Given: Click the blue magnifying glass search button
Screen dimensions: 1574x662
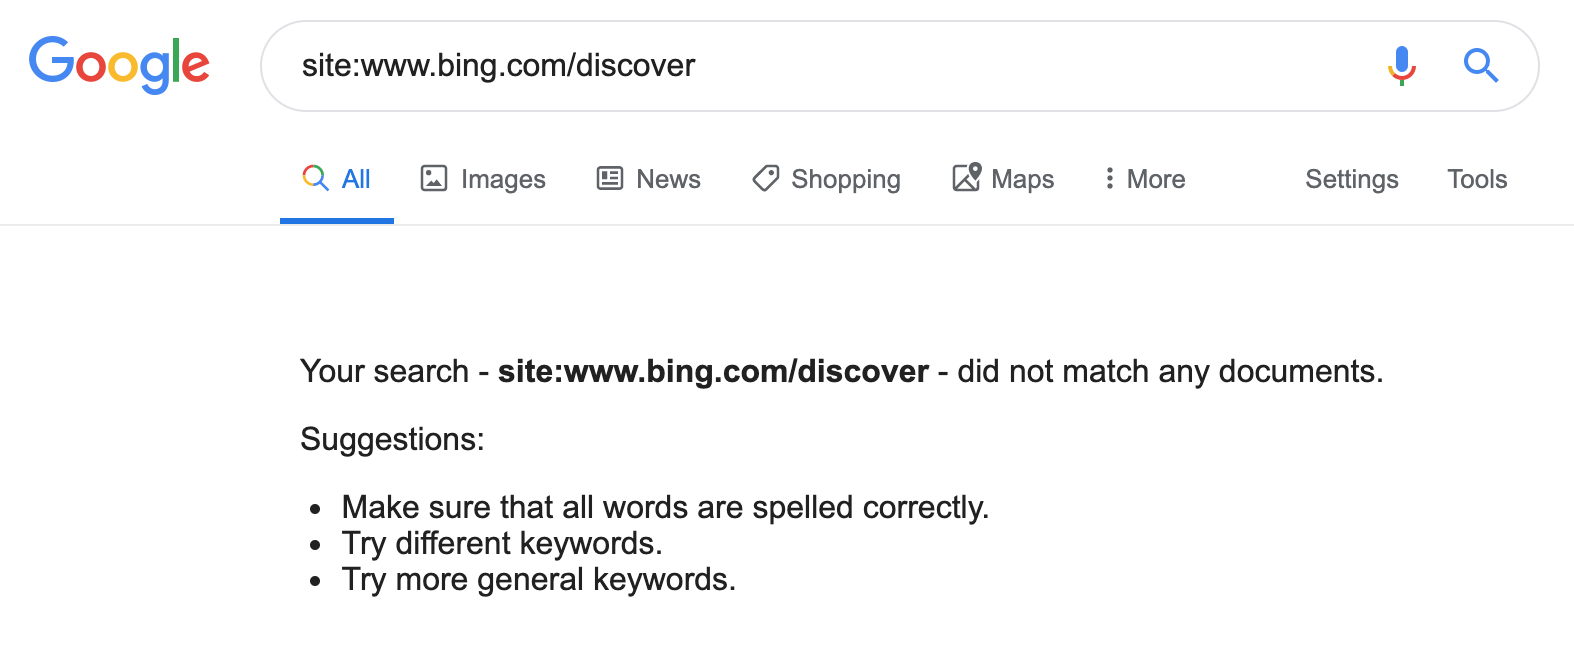Looking at the screenshot, I should coord(1481,66).
